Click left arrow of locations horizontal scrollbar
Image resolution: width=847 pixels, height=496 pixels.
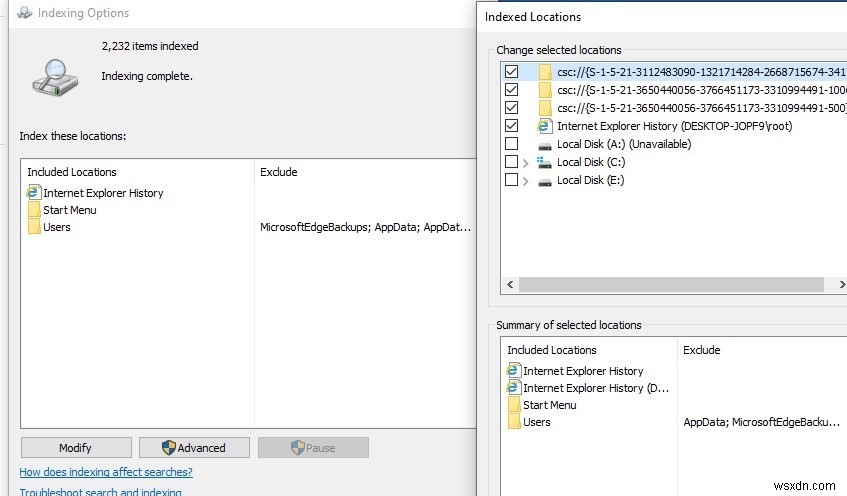510,284
